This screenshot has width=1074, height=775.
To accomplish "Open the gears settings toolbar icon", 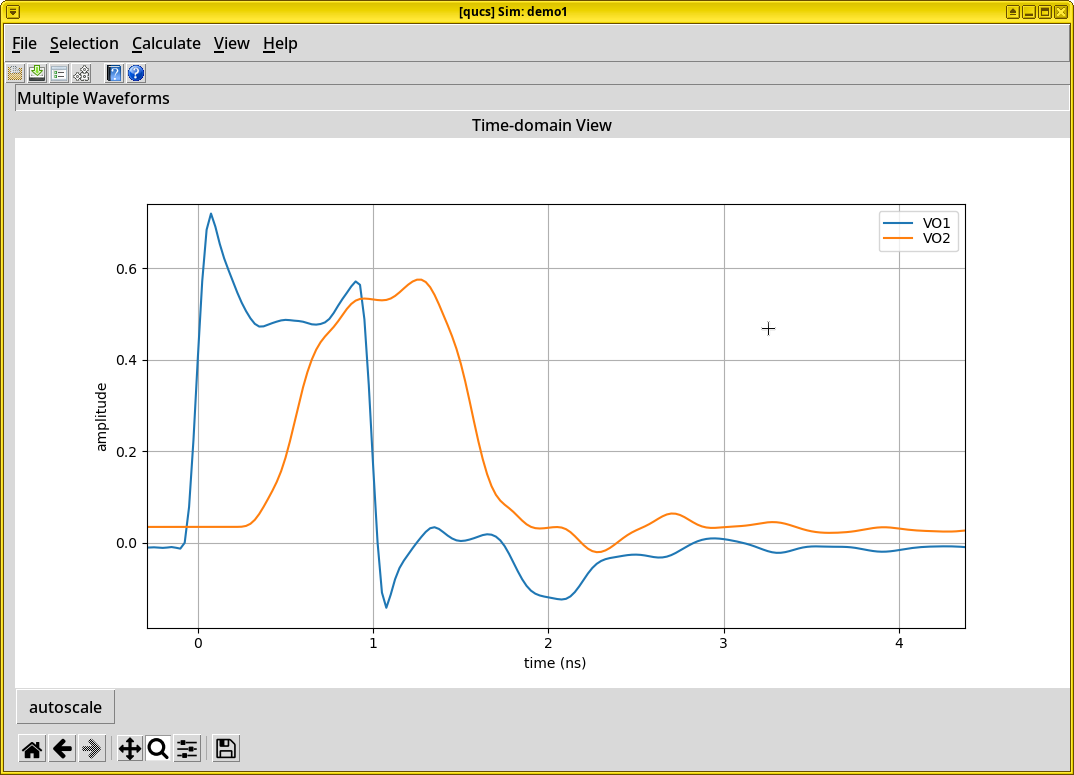I will point(81,73).
